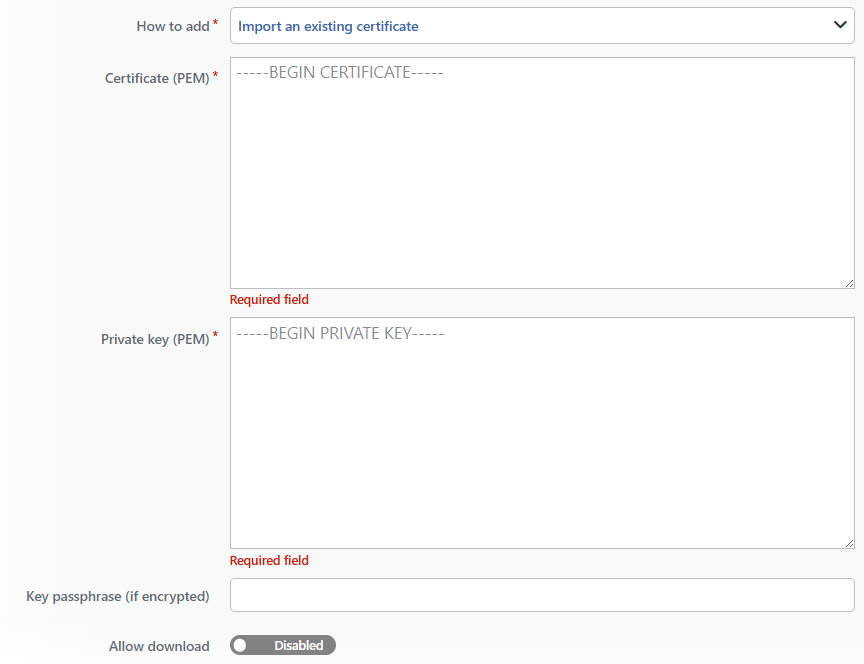Toggle the Allow download switch

pyautogui.click(x=283, y=645)
